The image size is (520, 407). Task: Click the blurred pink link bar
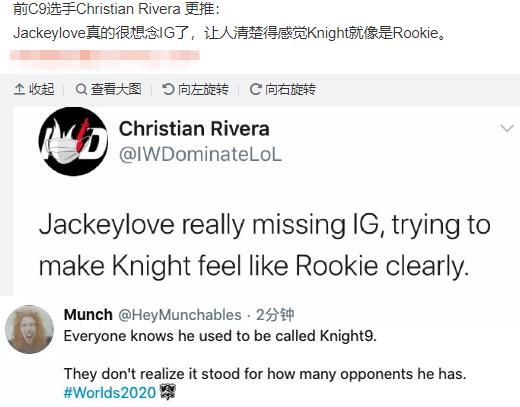[105, 55]
